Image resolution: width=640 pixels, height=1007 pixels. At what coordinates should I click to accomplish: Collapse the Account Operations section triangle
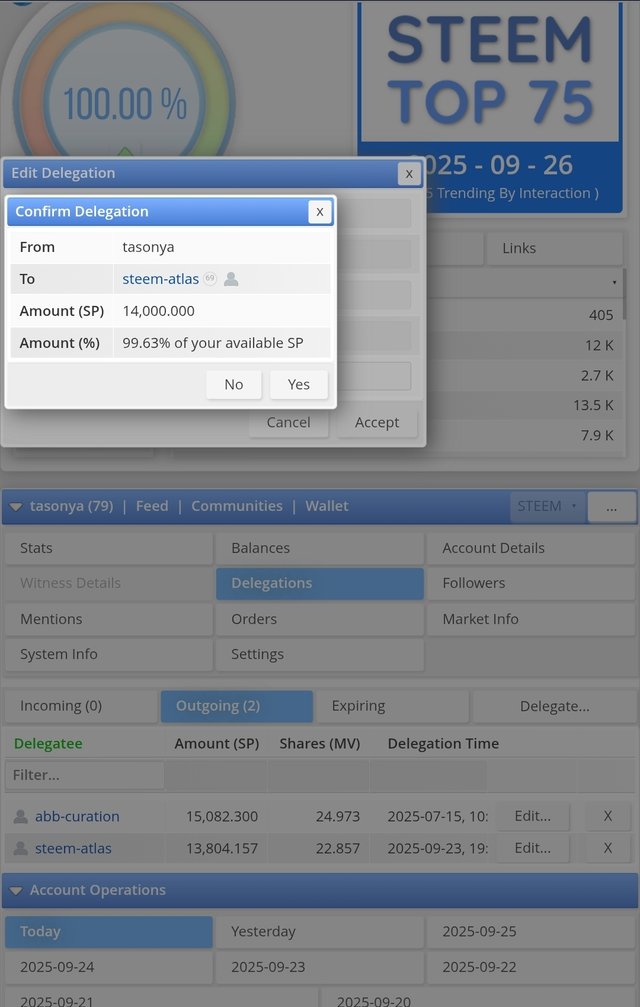[16, 891]
